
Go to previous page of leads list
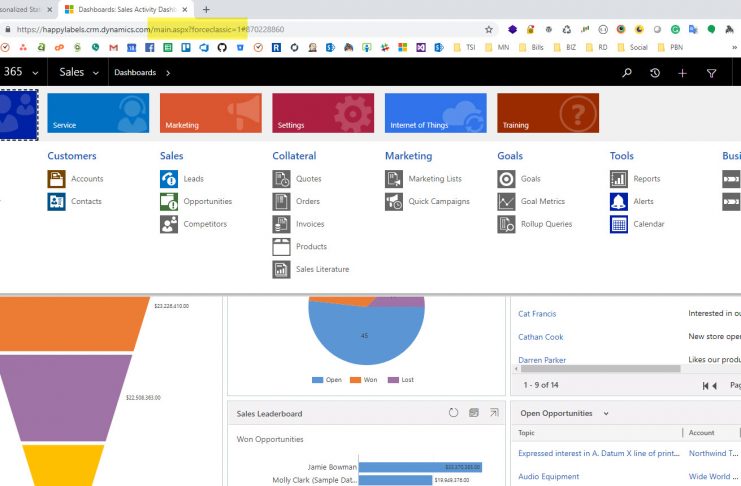click(x=715, y=386)
